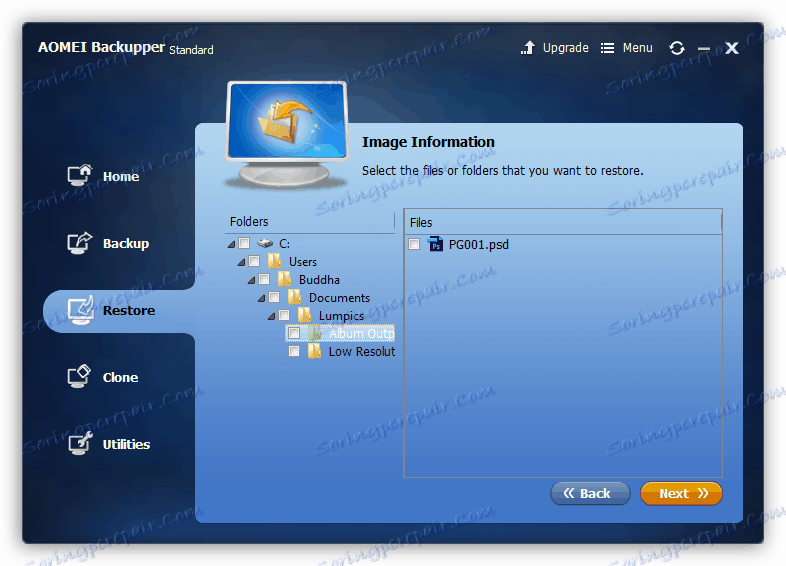Click the refresh icon in title bar
The image size is (786, 566).
pyautogui.click(x=677, y=48)
